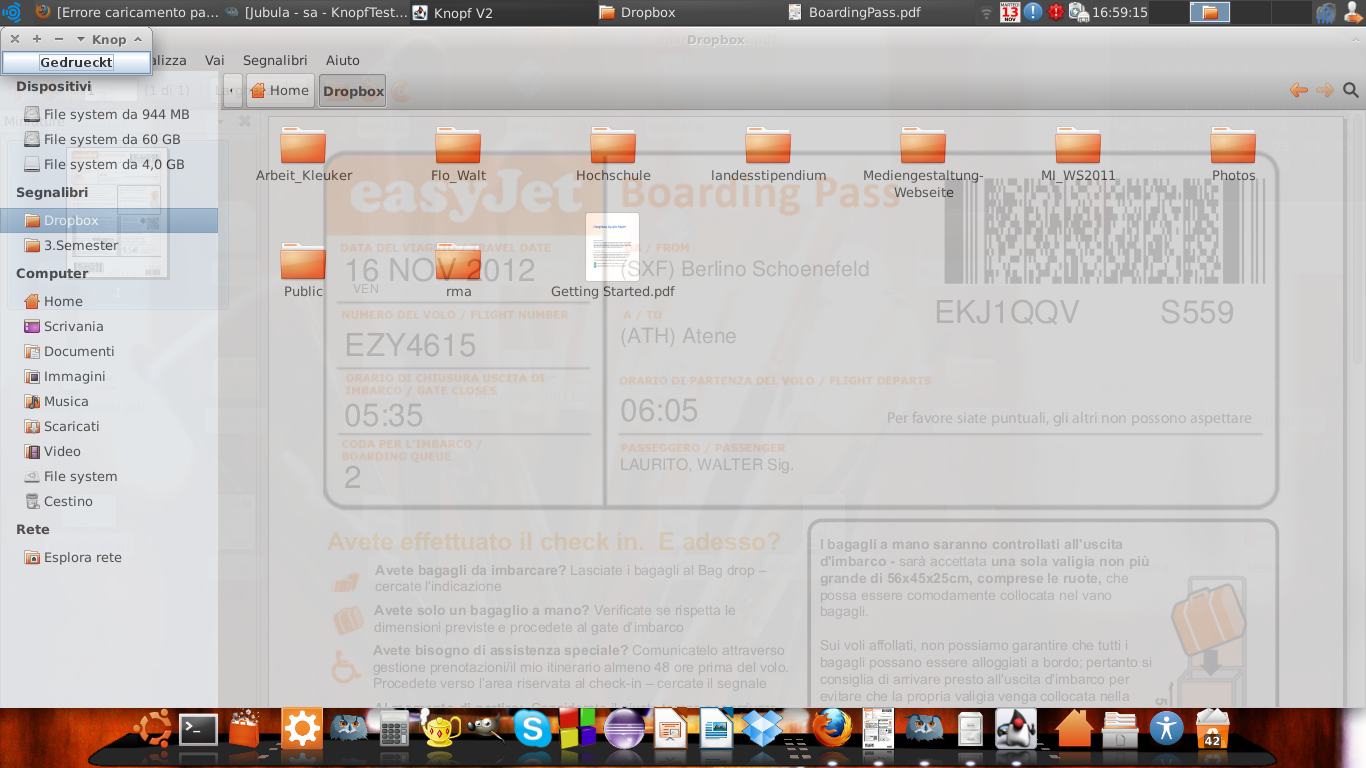Screen dimensions: 1366x768
Task: Click the Ubuntu logo in the dock
Action: [x=152, y=729]
